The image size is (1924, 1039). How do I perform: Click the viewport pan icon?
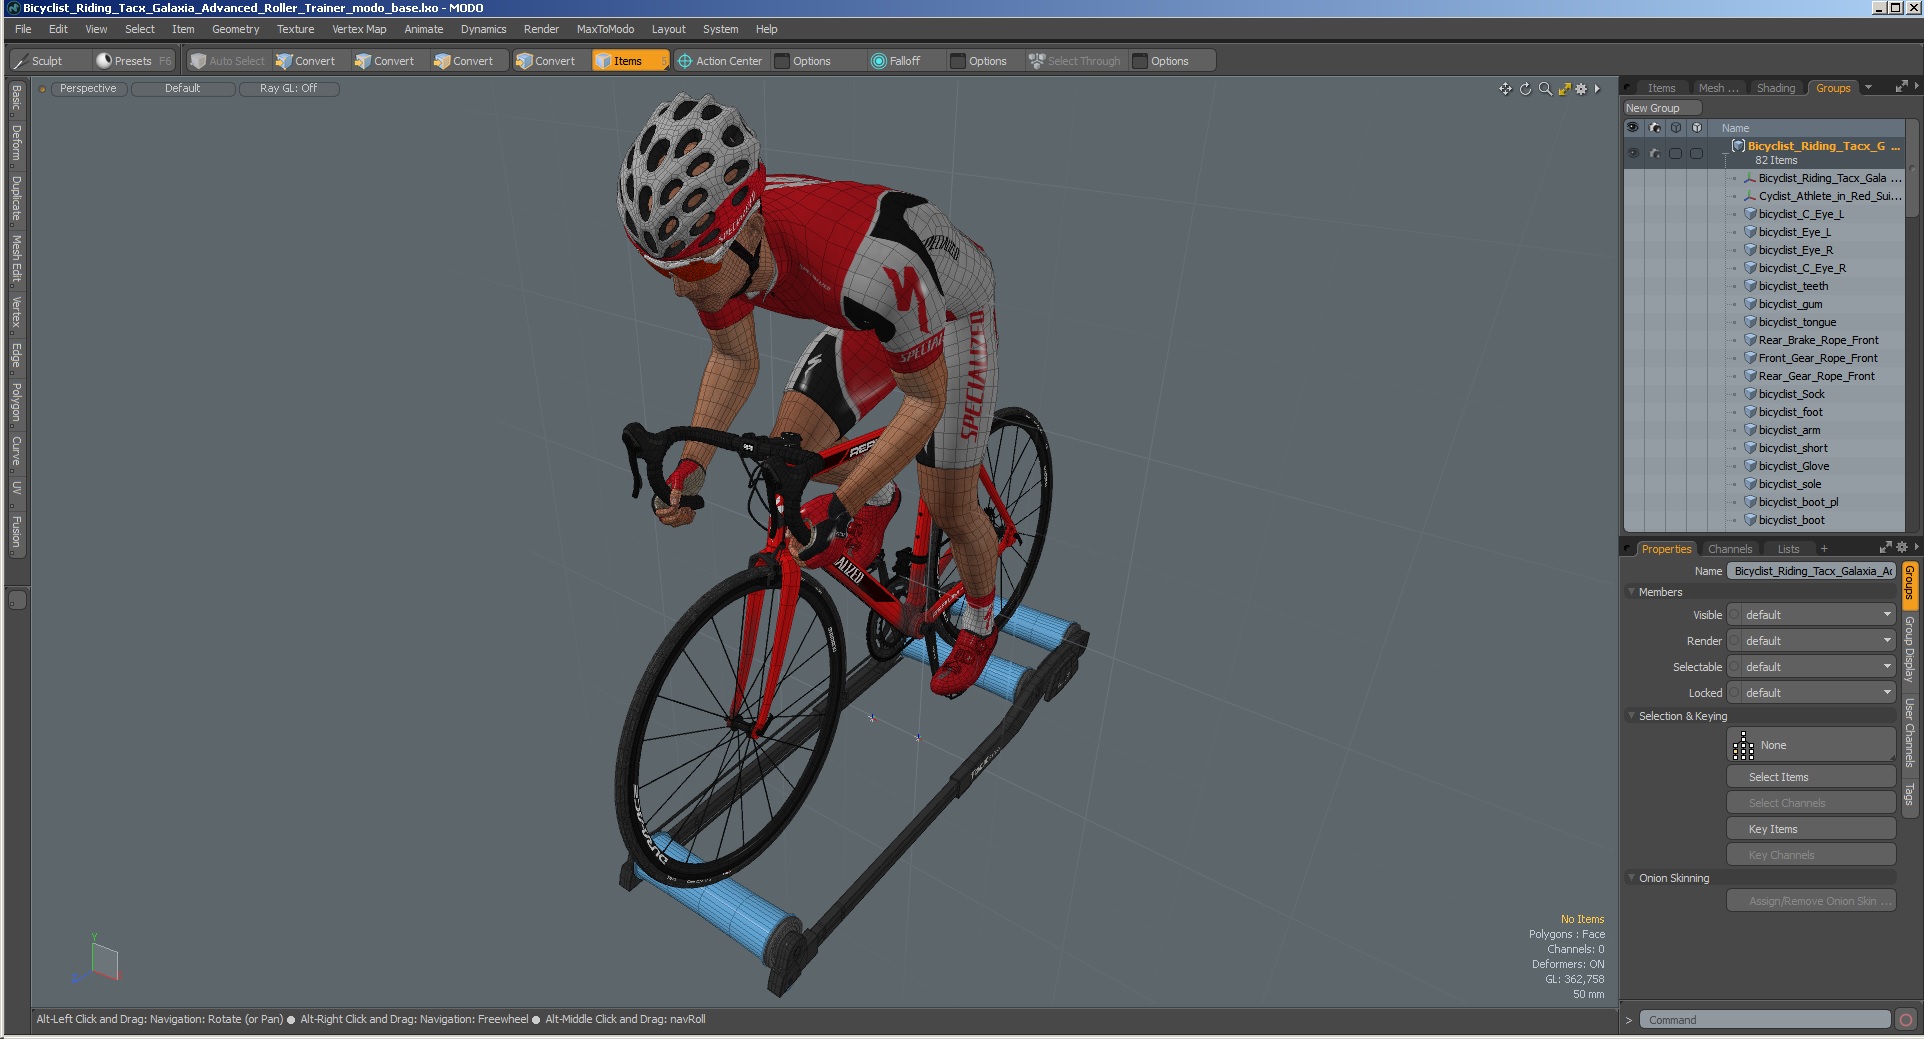coord(1505,89)
